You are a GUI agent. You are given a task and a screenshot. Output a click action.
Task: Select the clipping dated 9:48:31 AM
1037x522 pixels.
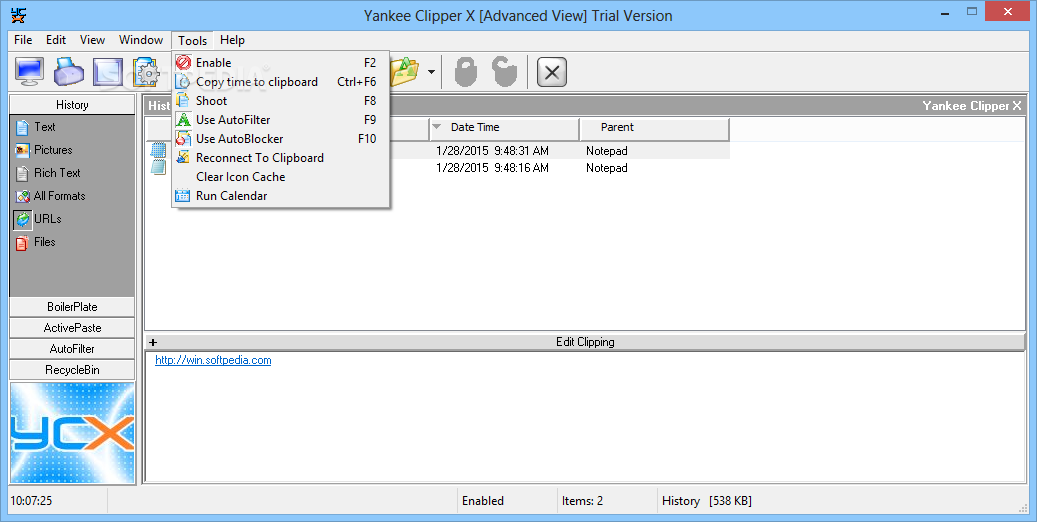pyautogui.click(x=437, y=151)
